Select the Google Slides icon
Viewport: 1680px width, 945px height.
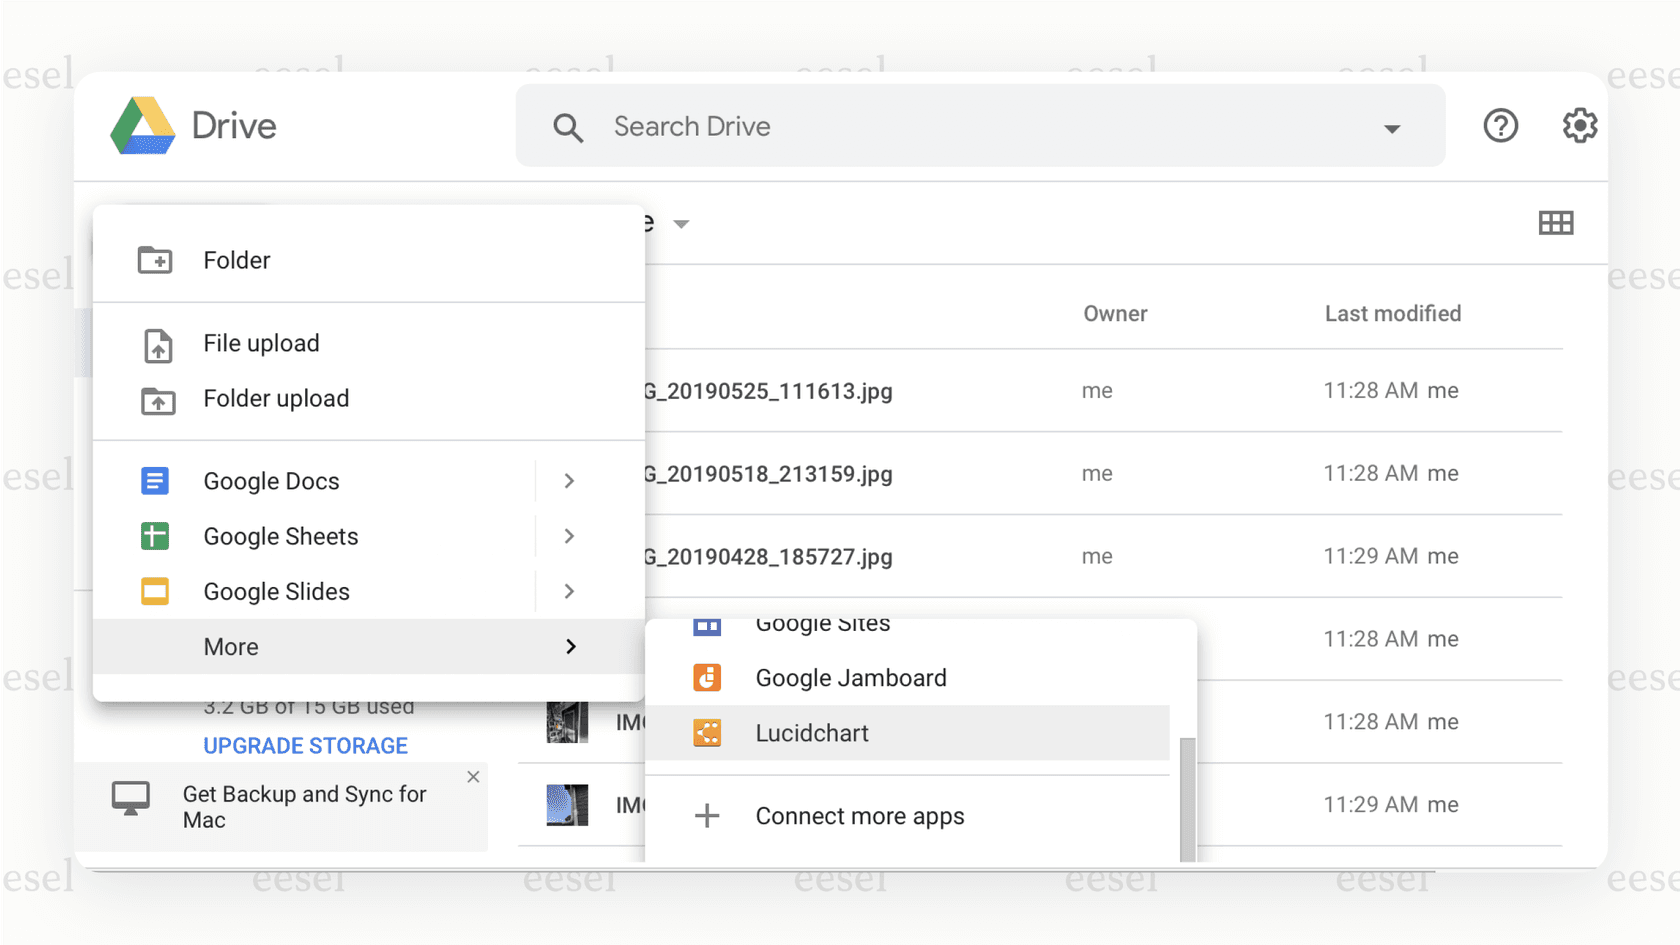click(x=155, y=591)
